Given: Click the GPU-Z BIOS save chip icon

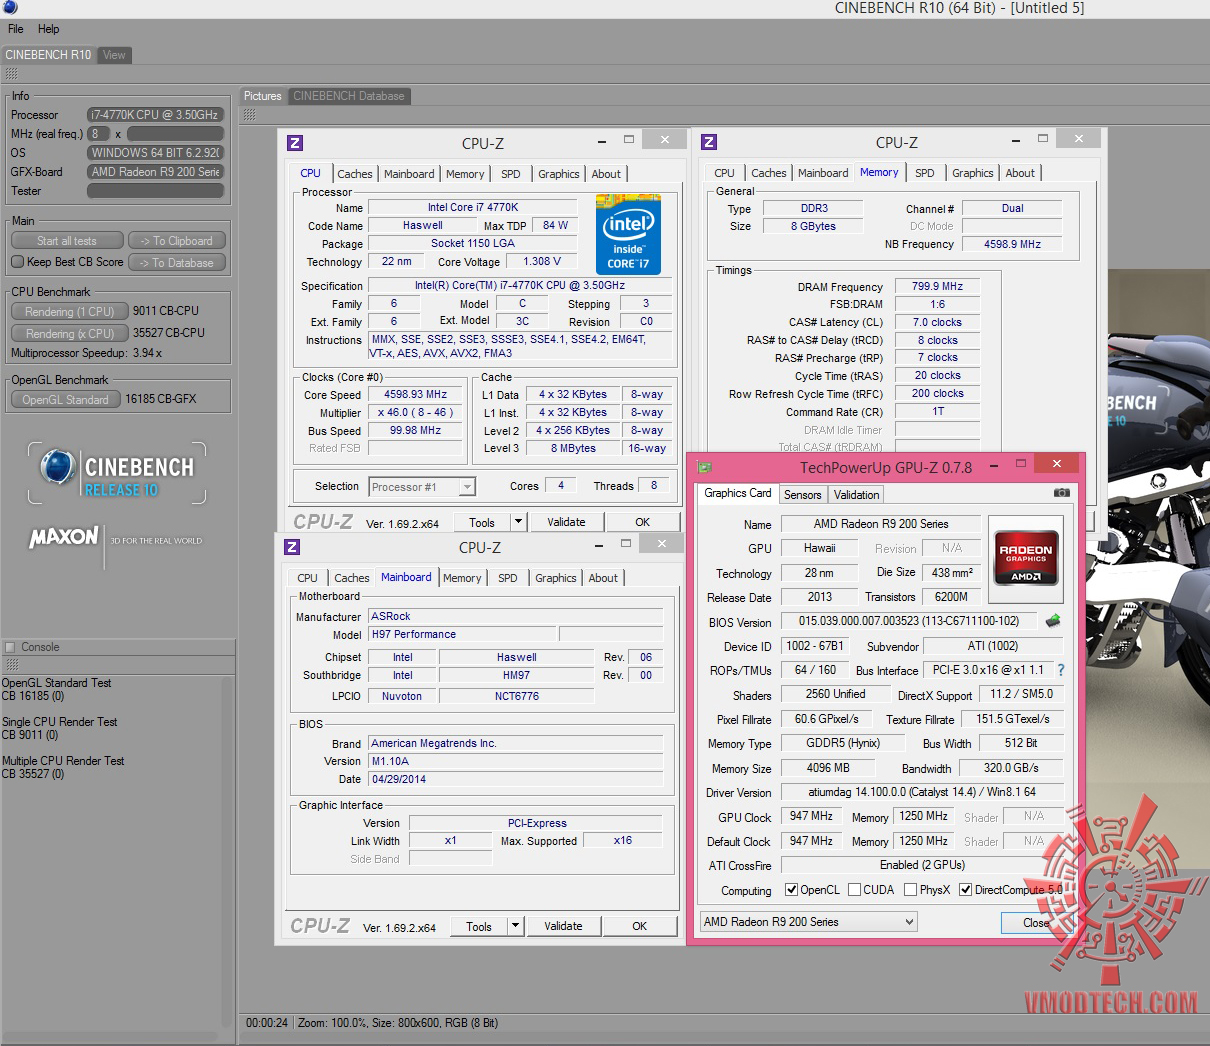Looking at the screenshot, I should tap(1054, 621).
